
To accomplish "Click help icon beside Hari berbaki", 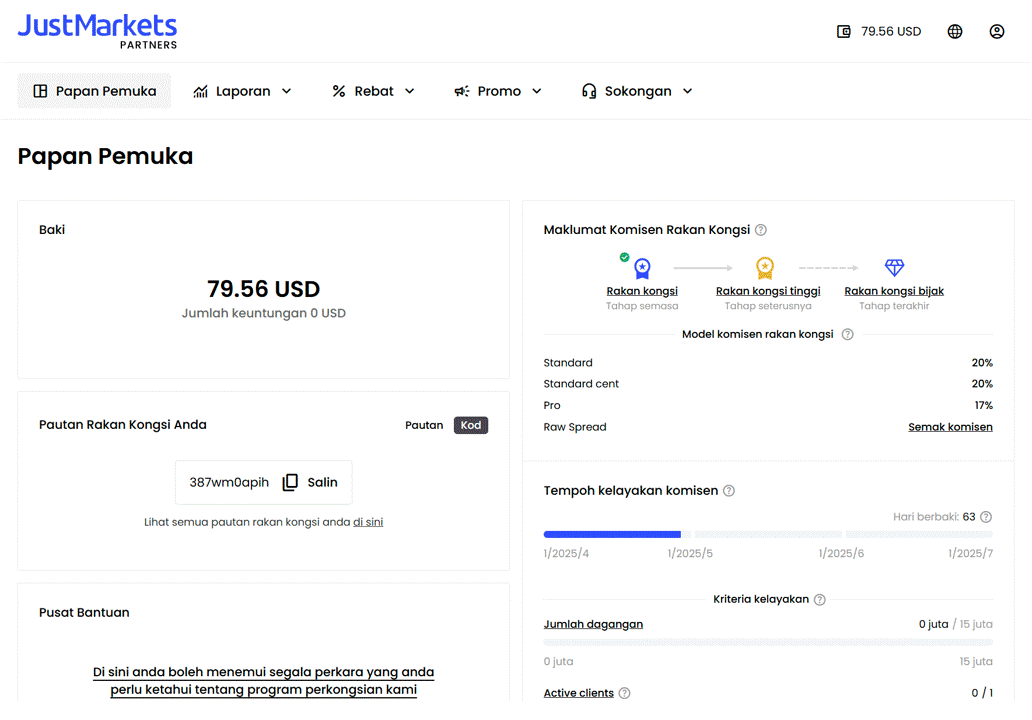I will pos(986,517).
